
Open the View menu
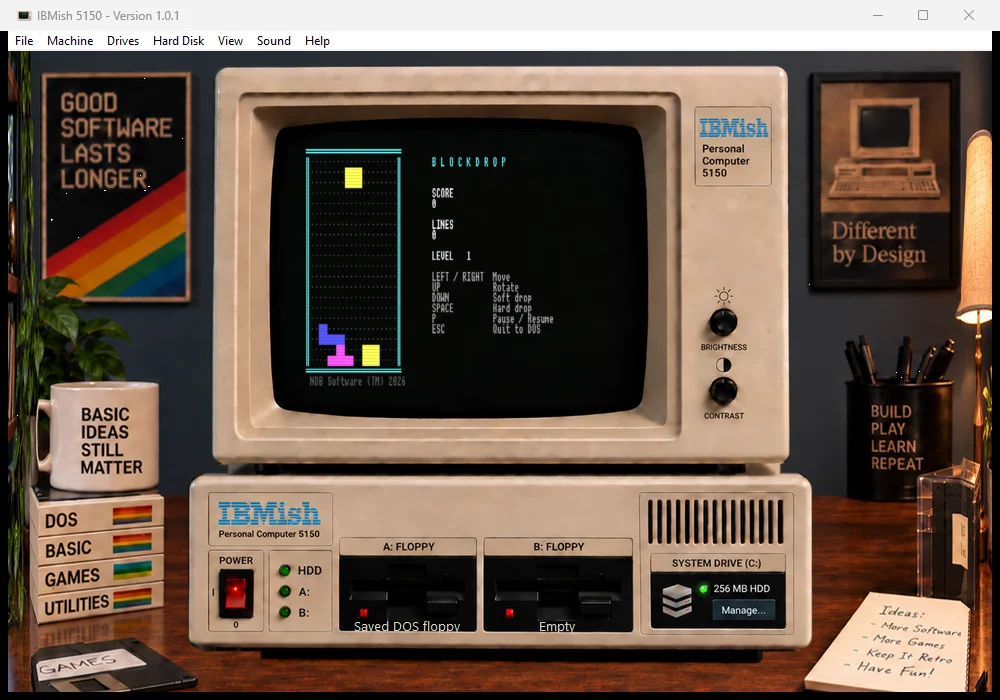[x=230, y=41]
